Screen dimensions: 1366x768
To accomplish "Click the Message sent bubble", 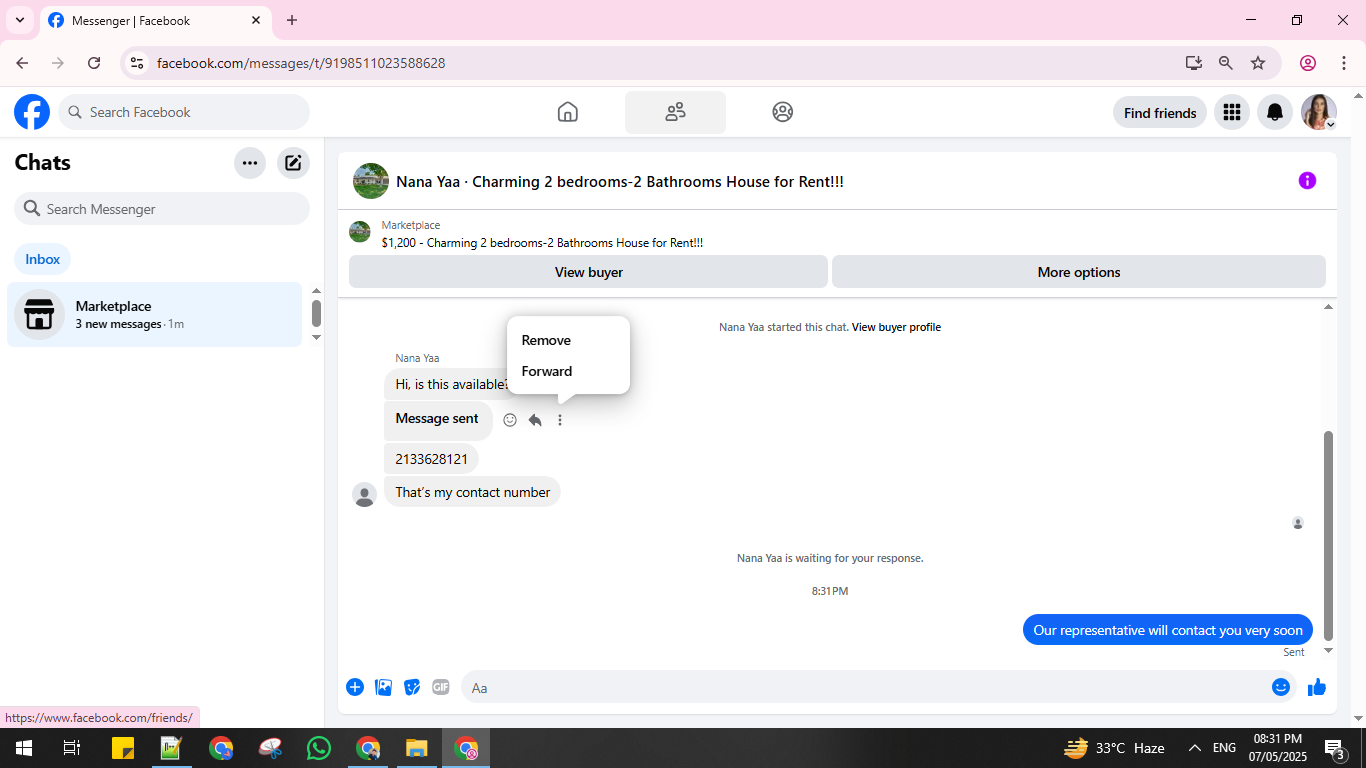I will [x=438, y=419].
